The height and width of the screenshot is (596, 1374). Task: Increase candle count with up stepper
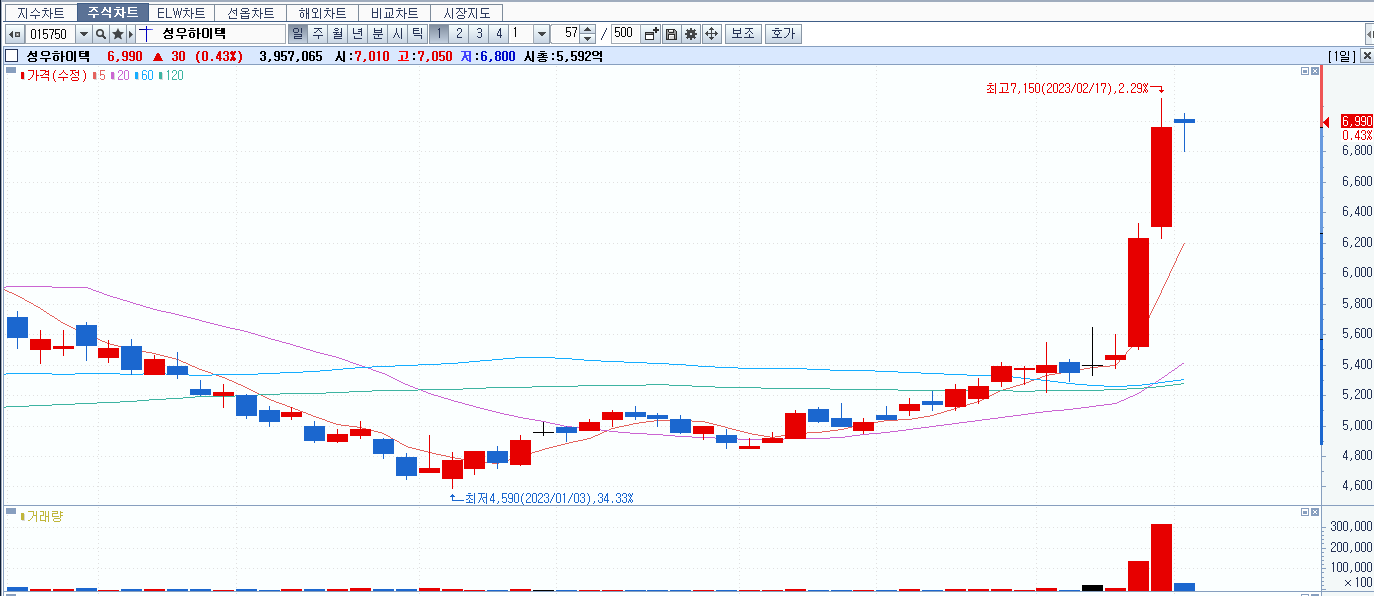coord(588,30)
